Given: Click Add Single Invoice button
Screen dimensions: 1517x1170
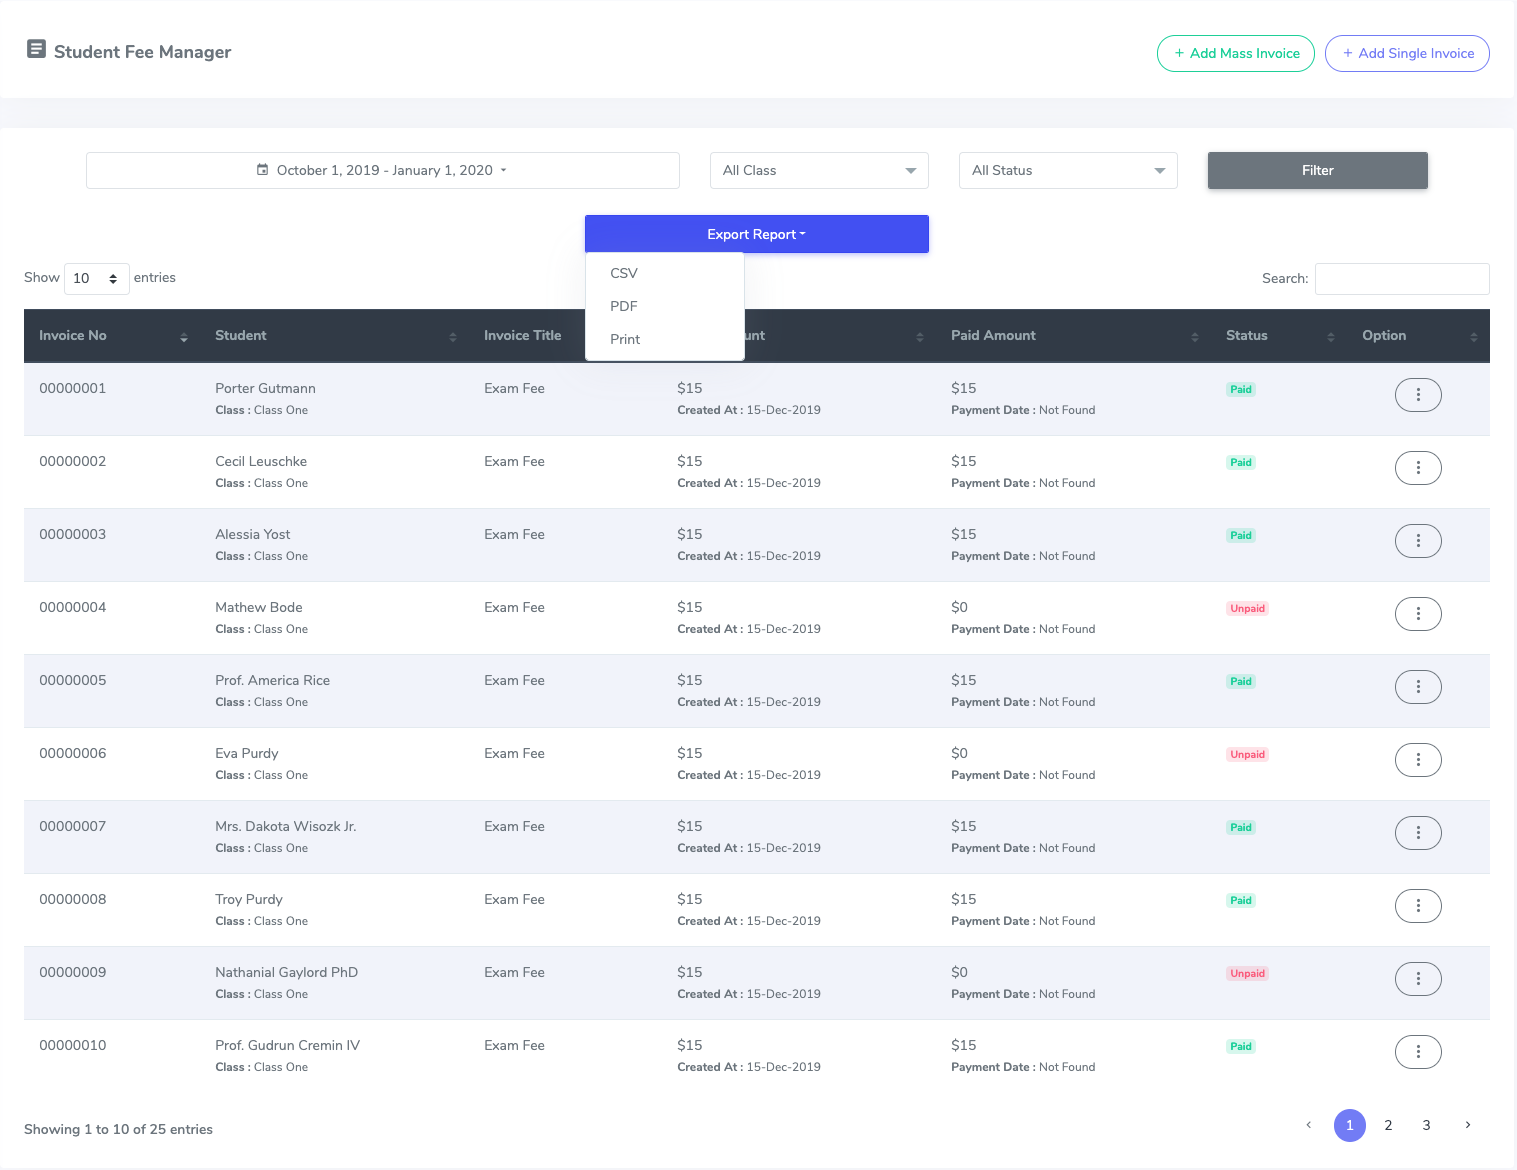Looking at the screenshot, I should pos(1406,54).
